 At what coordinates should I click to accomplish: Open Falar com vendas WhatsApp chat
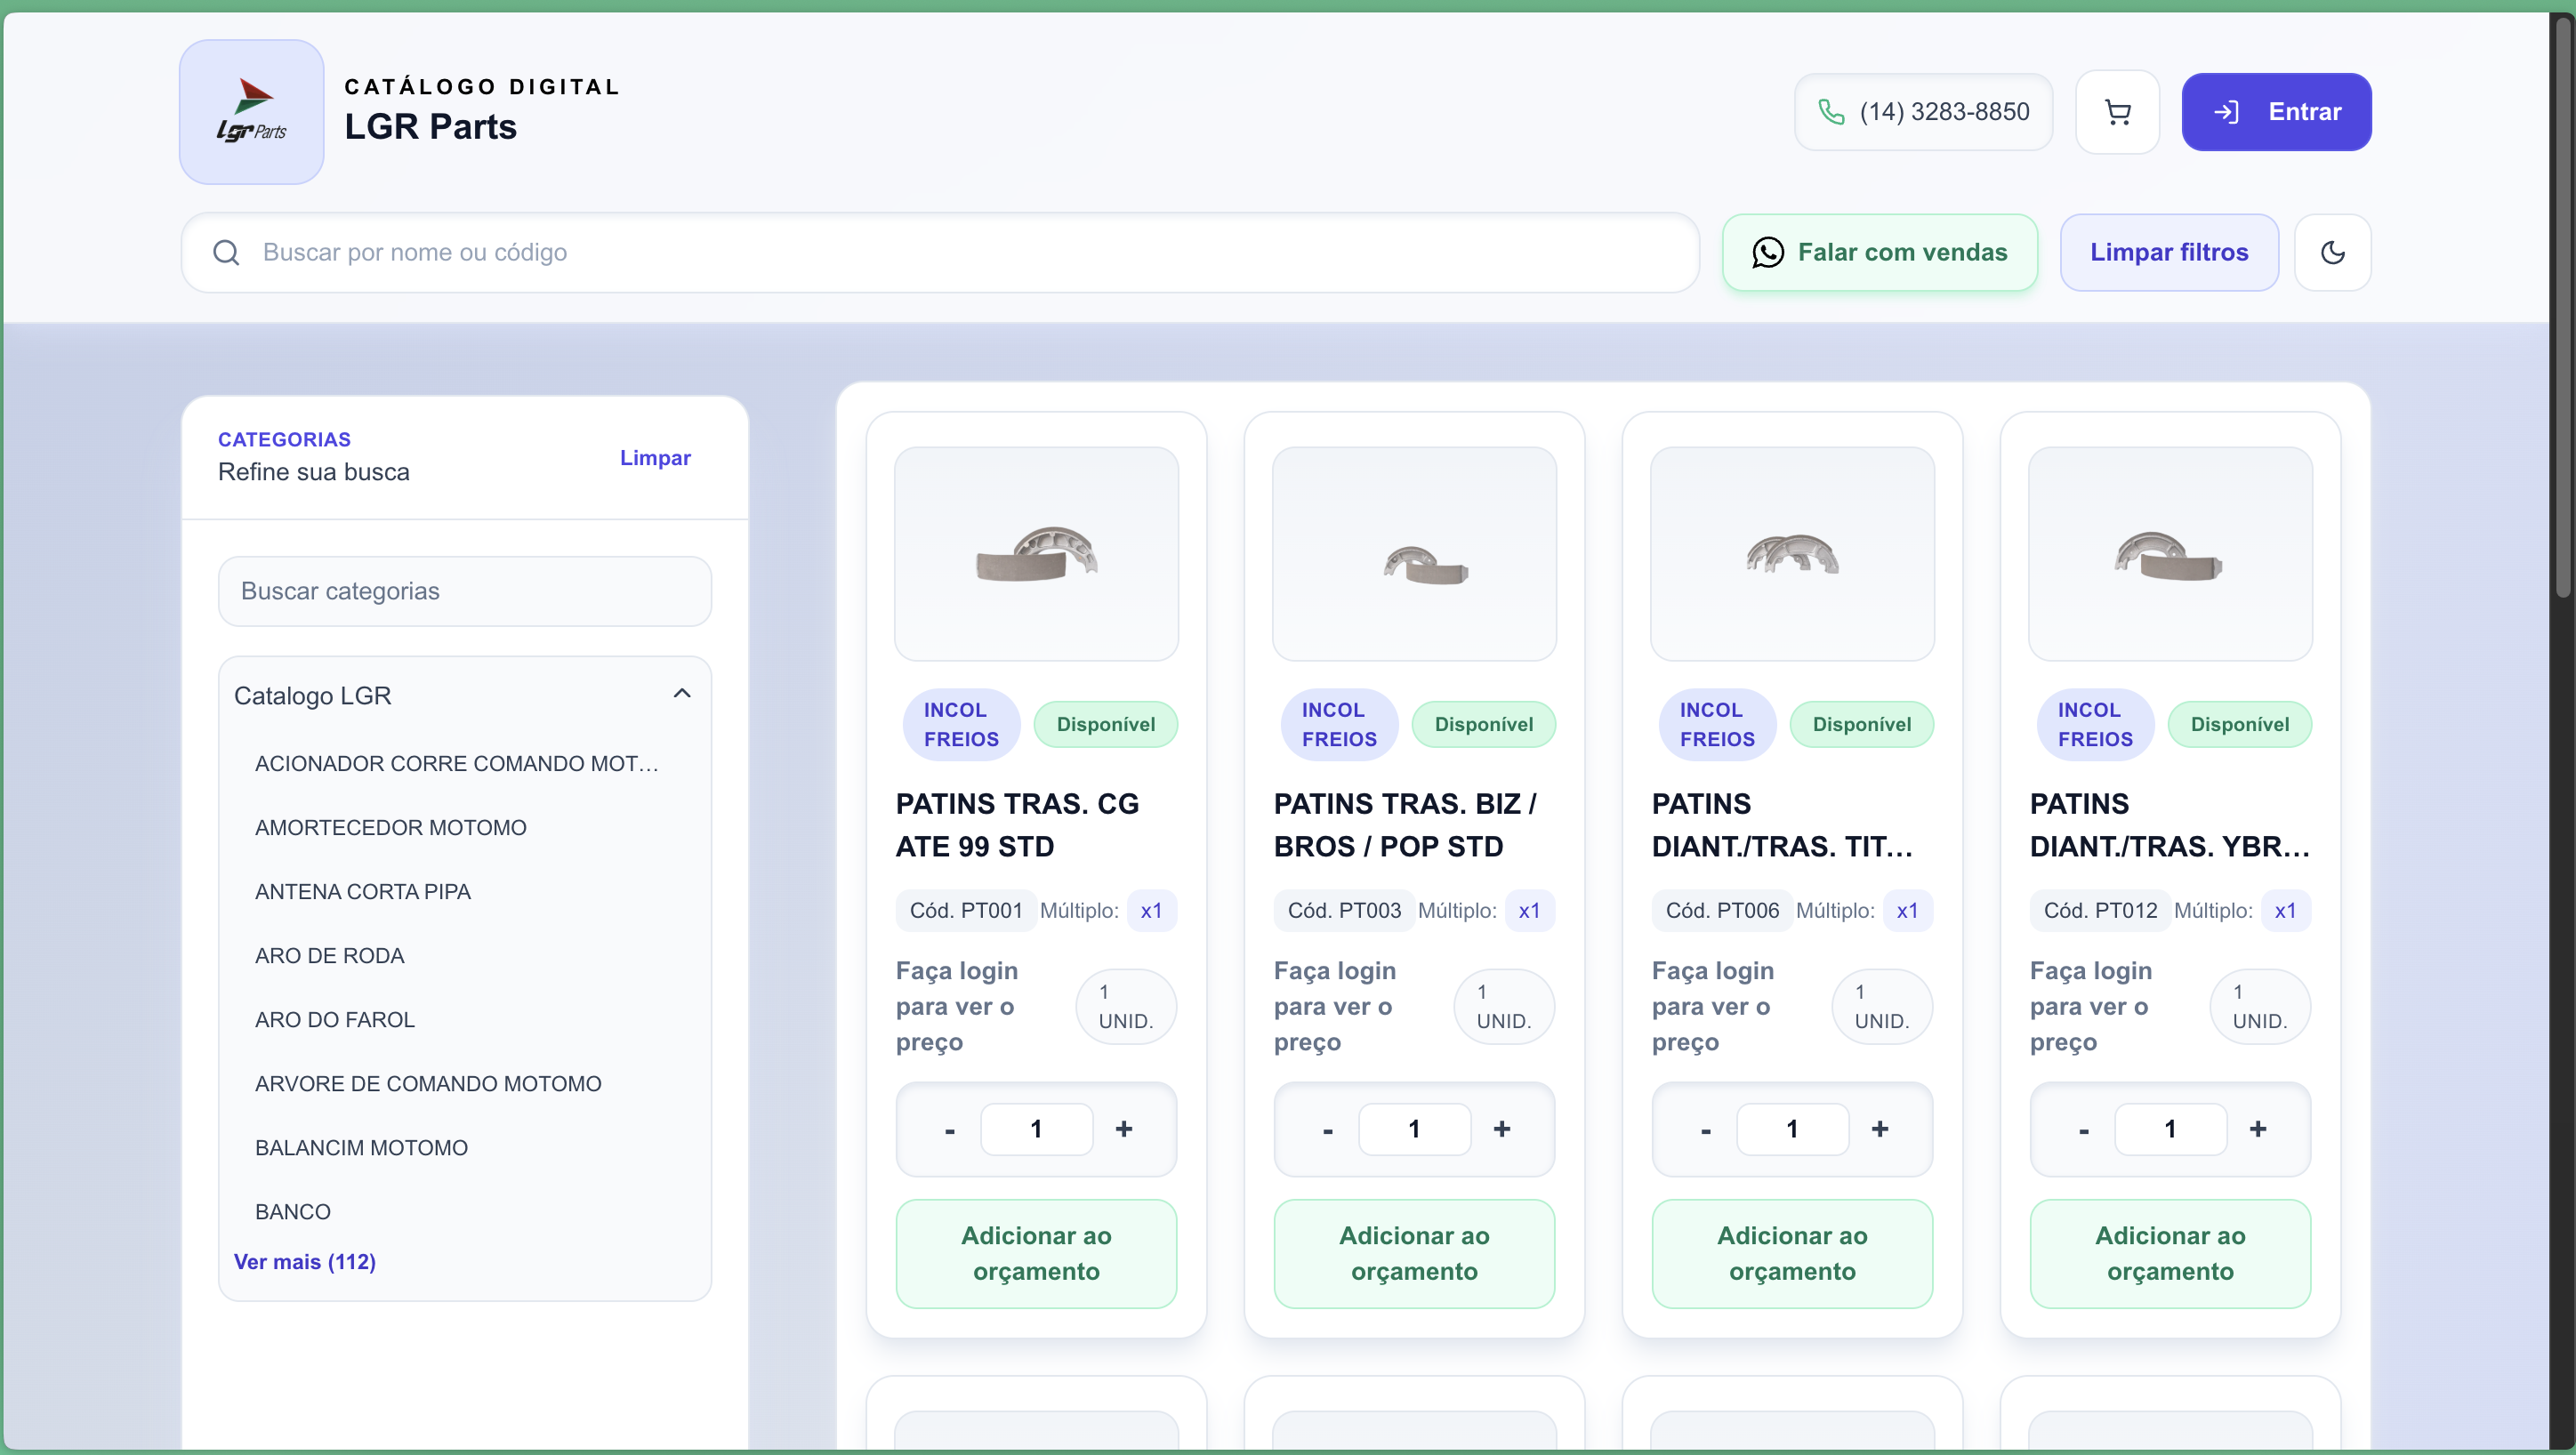point(1879,252)
